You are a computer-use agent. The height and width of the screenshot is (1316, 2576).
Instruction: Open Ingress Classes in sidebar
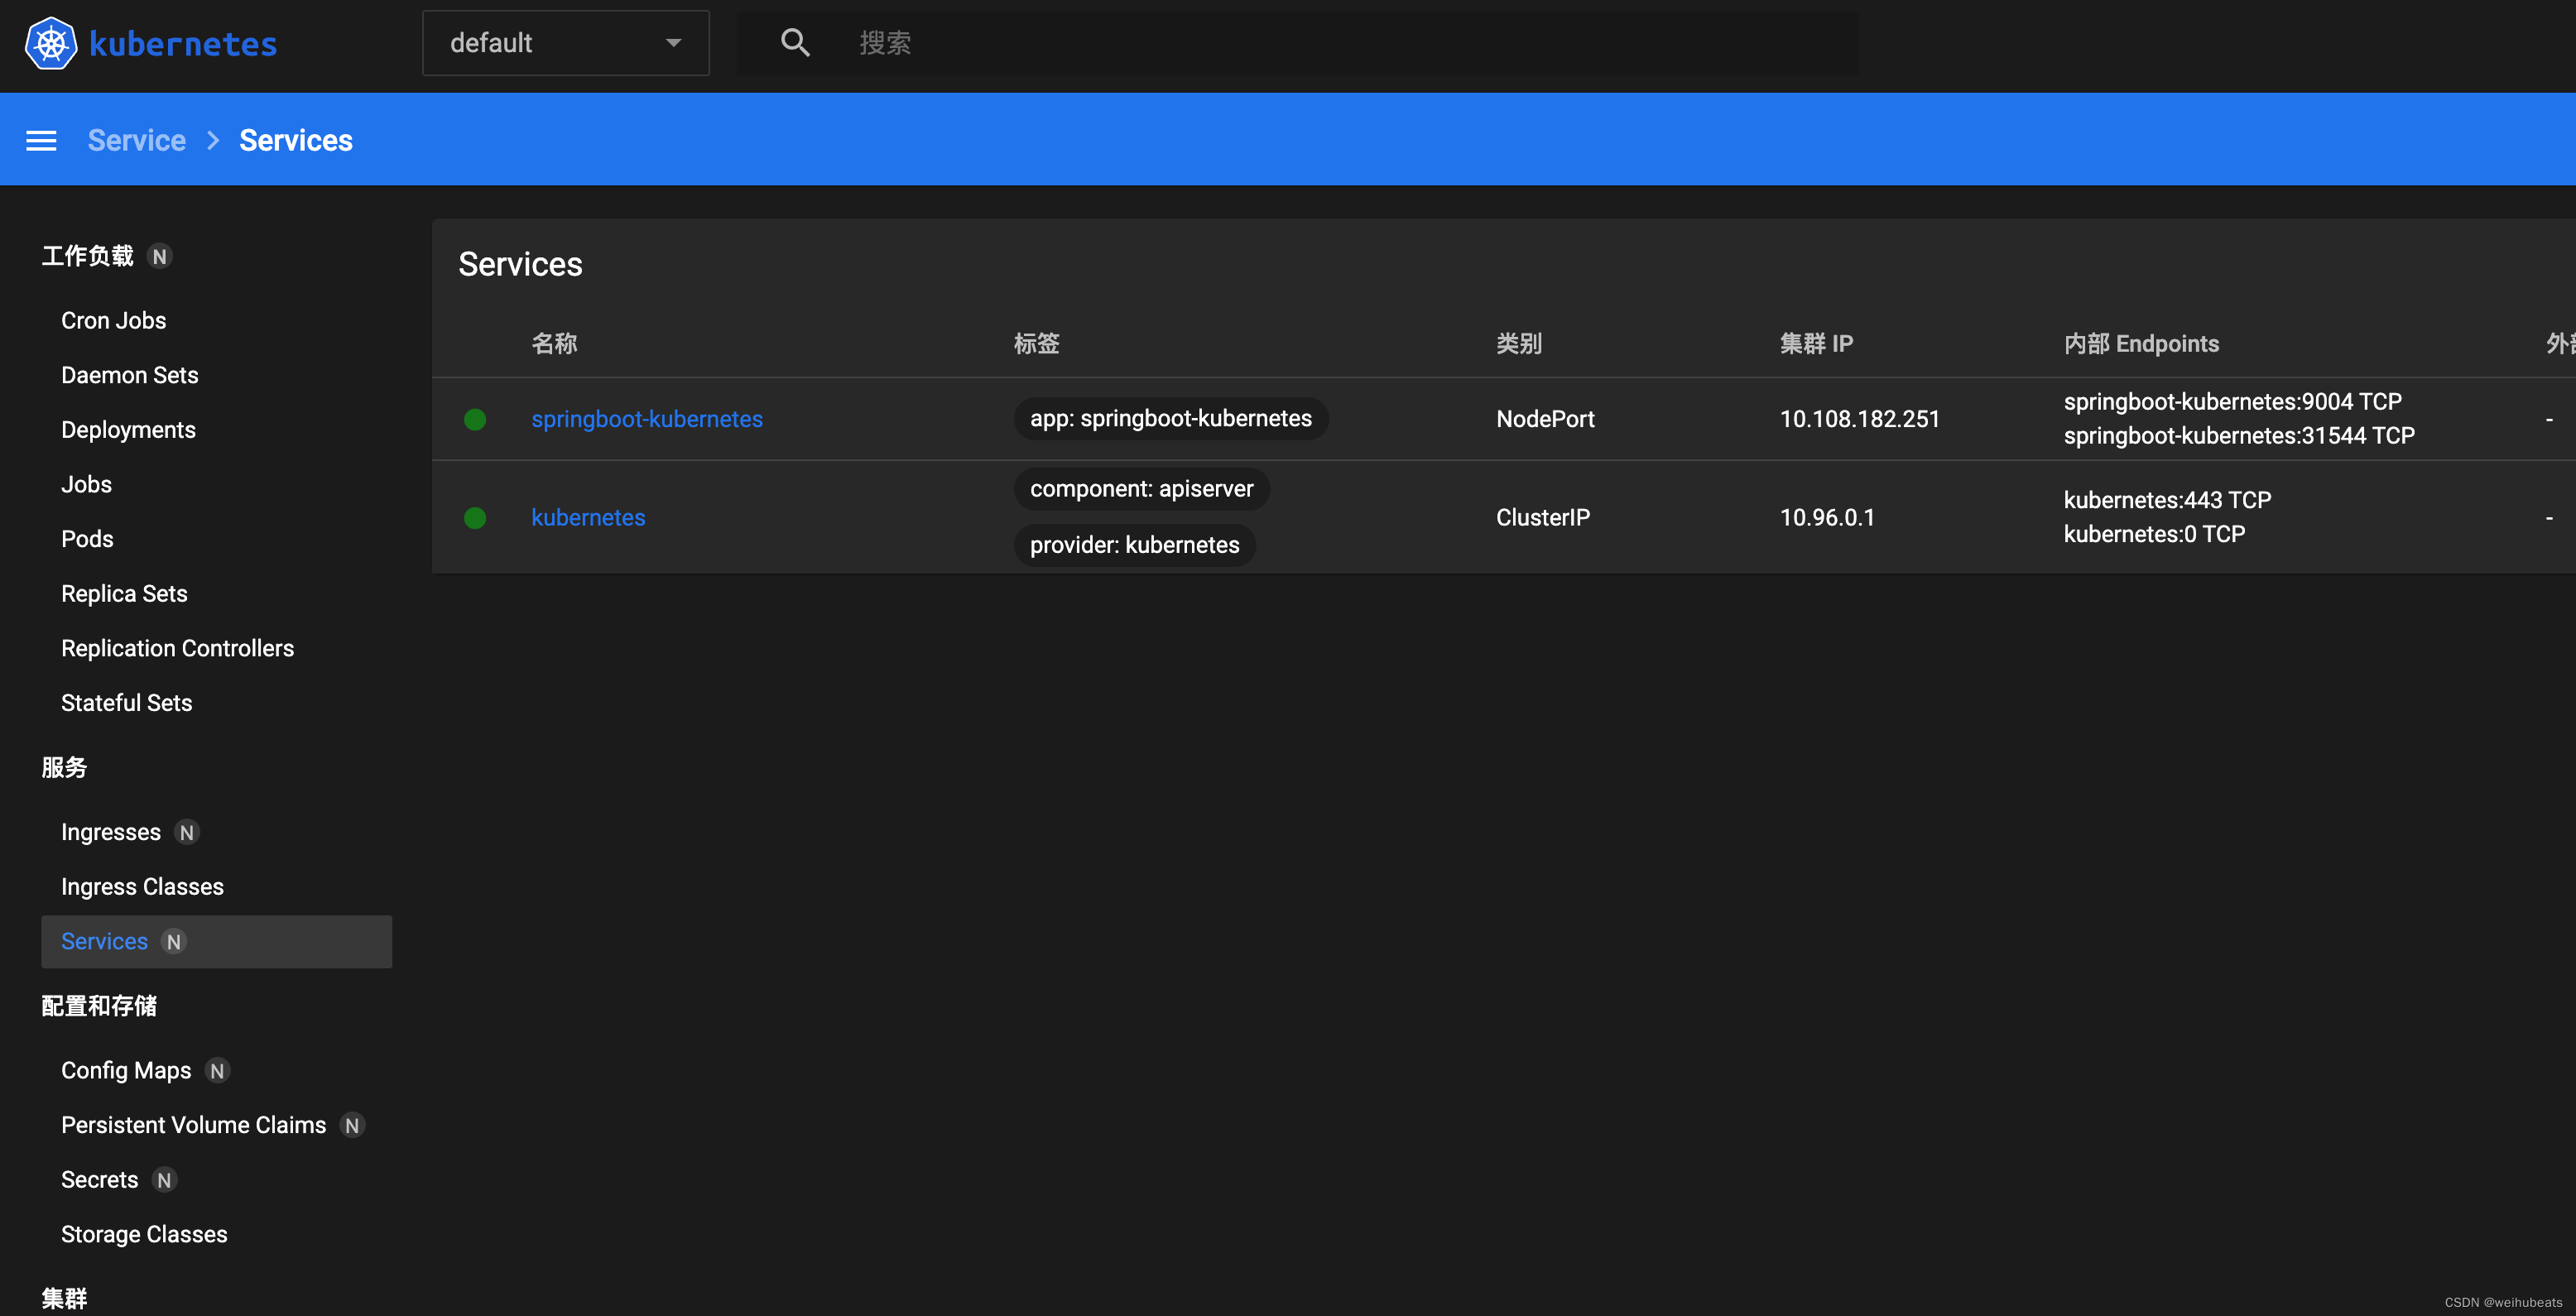click(142, 887)
